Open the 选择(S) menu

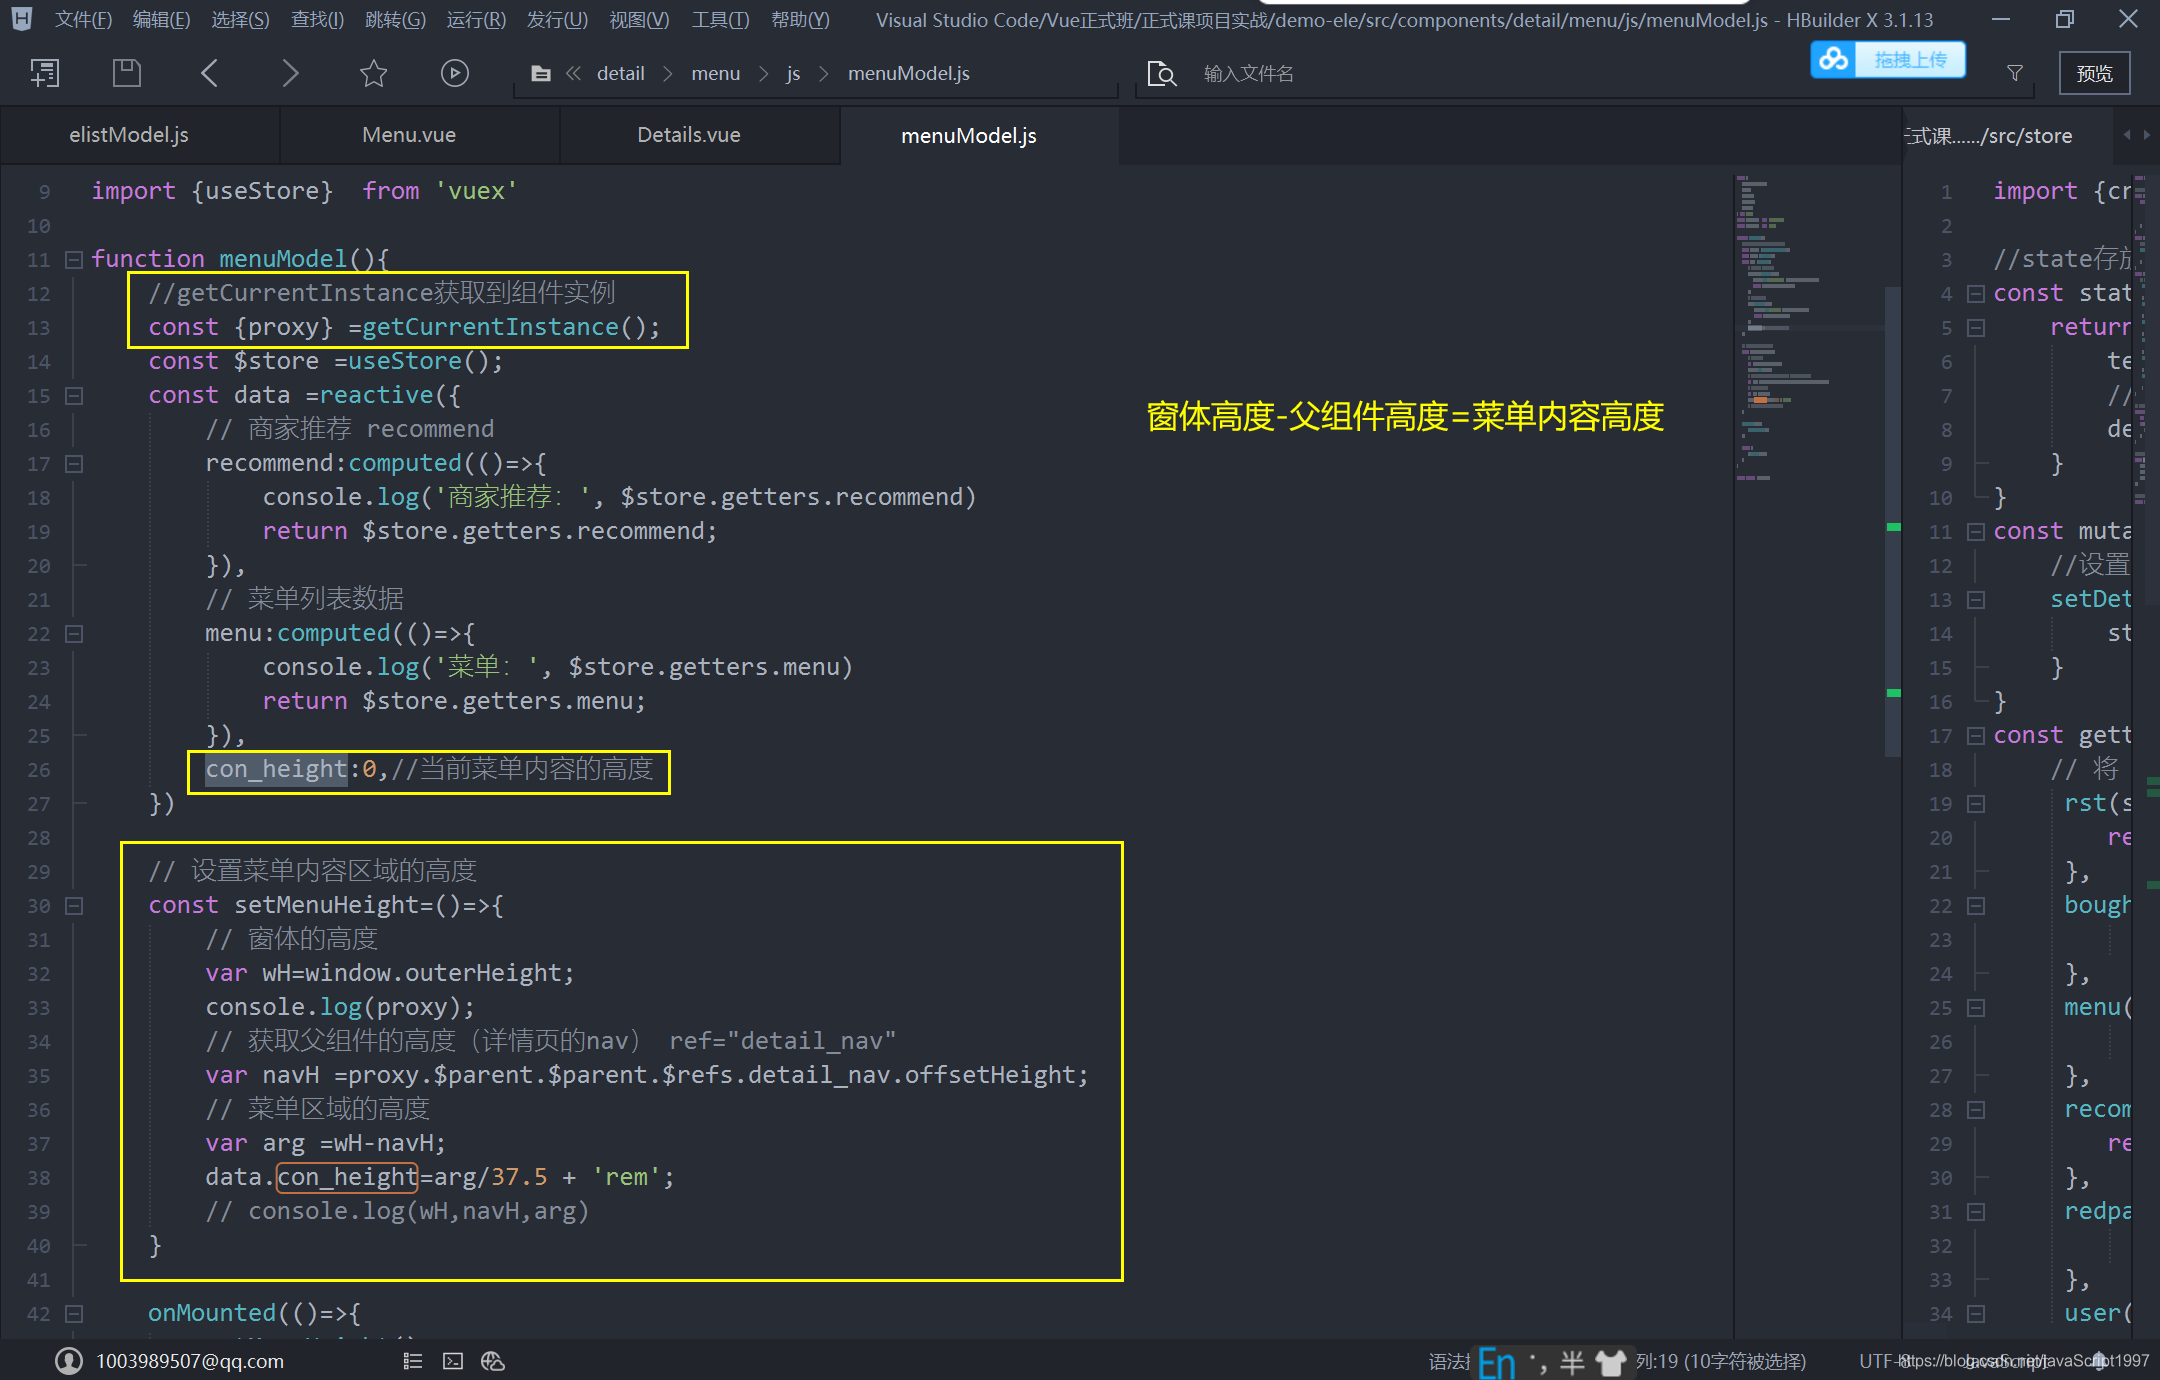(x=240, y=20)
